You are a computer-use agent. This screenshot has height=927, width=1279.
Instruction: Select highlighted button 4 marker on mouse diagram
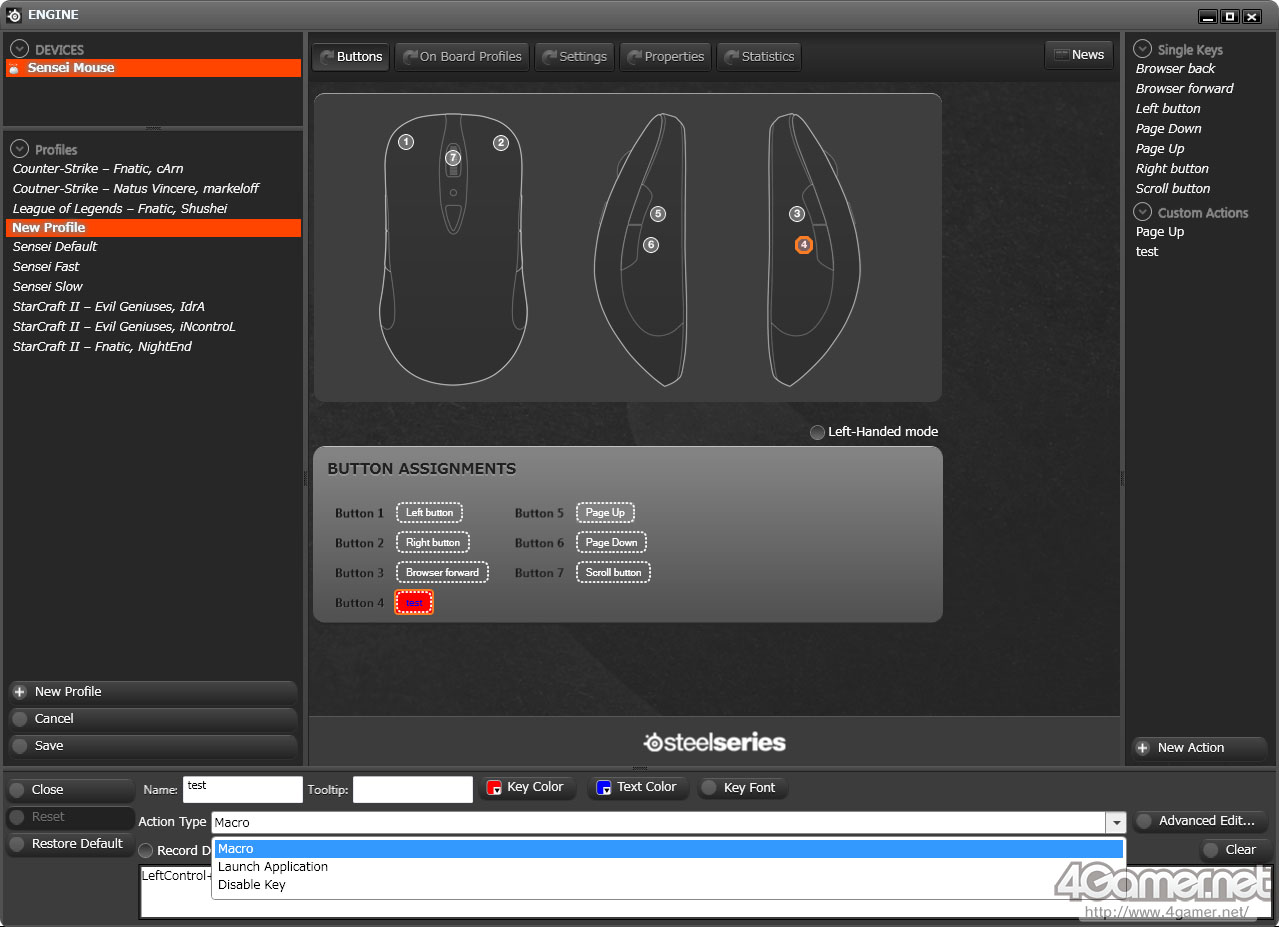click(803, 245)
